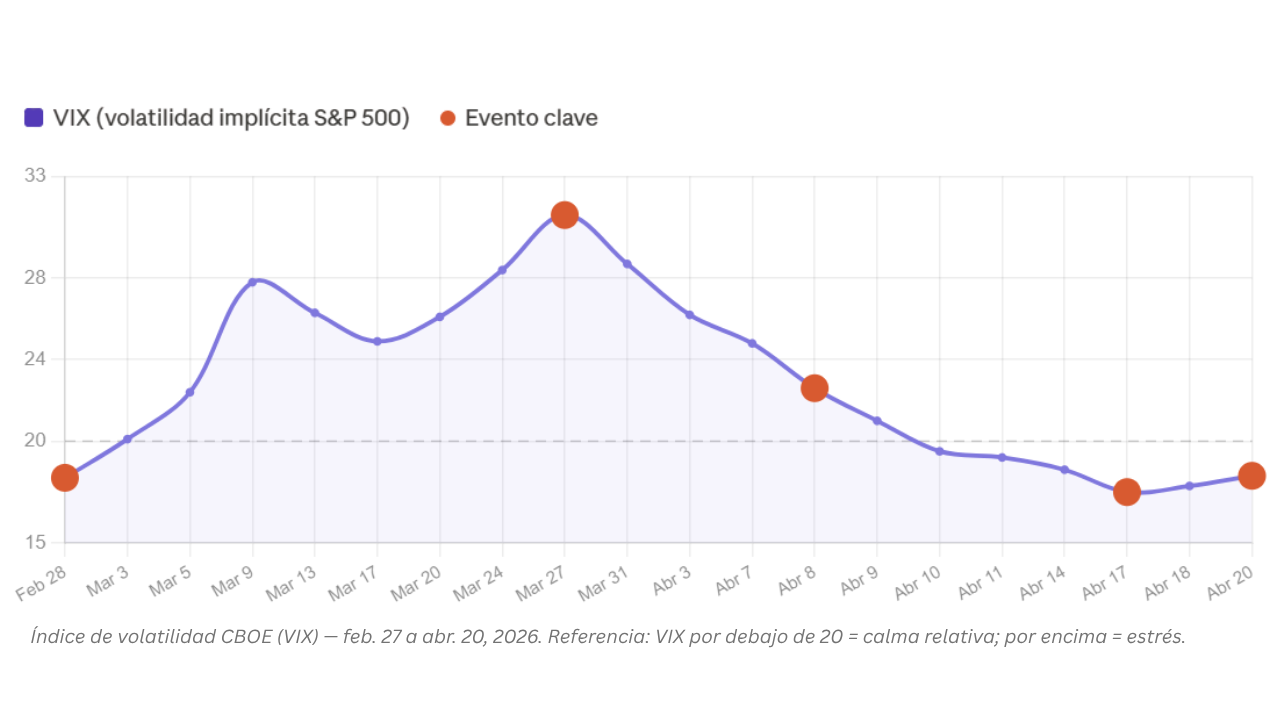
Task: Select the Abr 3 data point
Action: (x=689, y=315)
